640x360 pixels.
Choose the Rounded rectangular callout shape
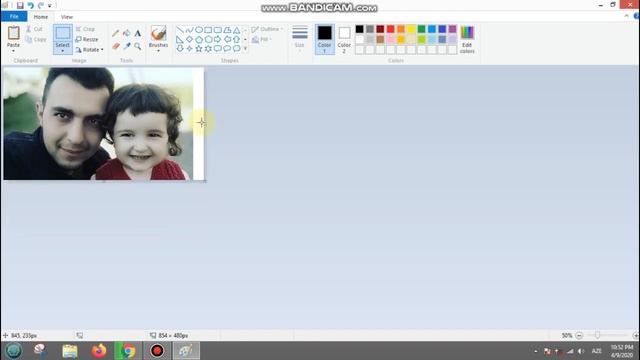[218, 49]
